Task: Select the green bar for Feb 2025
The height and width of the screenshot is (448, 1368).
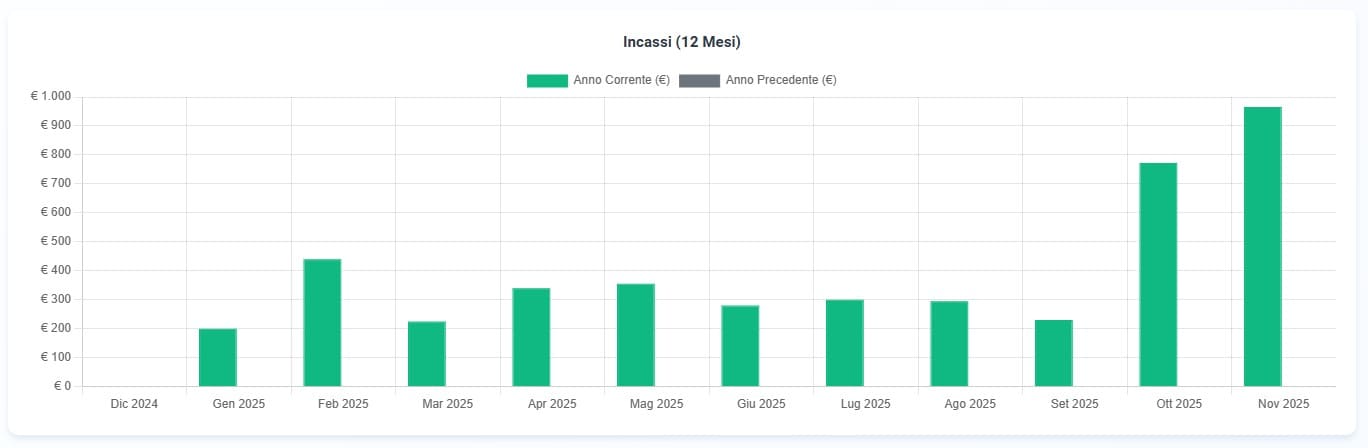Action: [x=322, y=322]
